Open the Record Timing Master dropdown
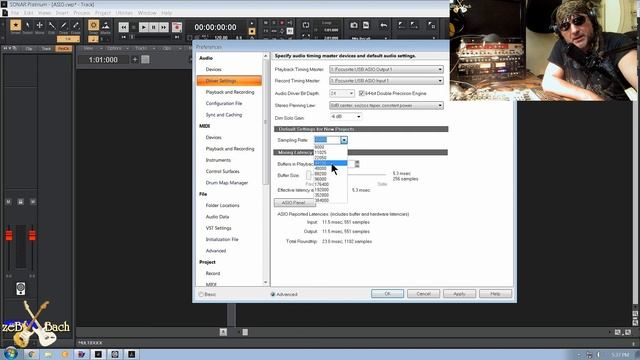This screenshot has height=360, width=640. pyautogui.click(x=386, y=81)
